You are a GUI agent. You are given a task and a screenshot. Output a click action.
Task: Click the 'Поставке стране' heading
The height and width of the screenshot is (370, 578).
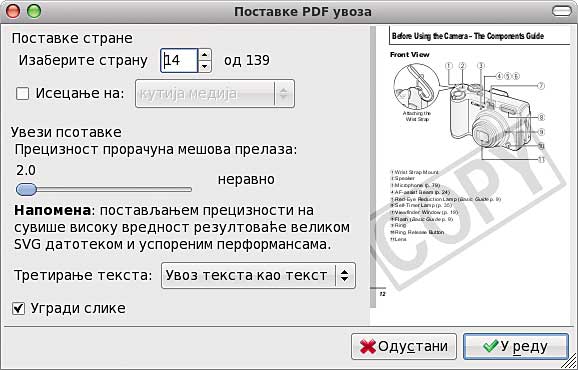click(72, 38)
